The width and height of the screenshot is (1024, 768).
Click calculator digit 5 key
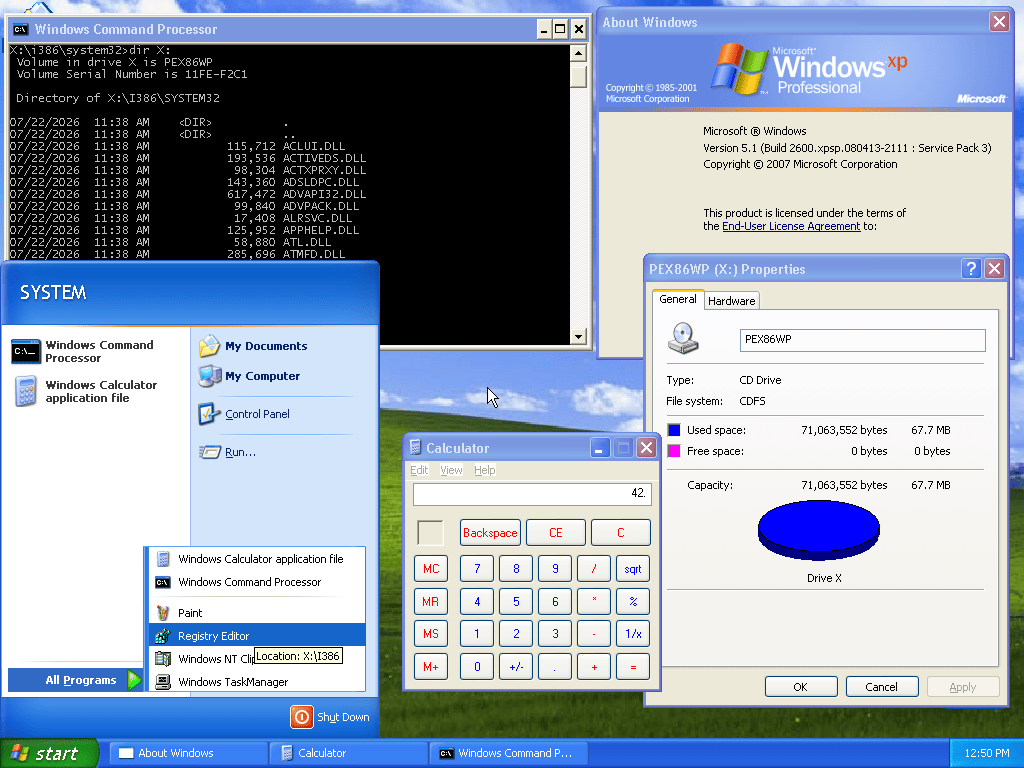click(x=516, y=601)
